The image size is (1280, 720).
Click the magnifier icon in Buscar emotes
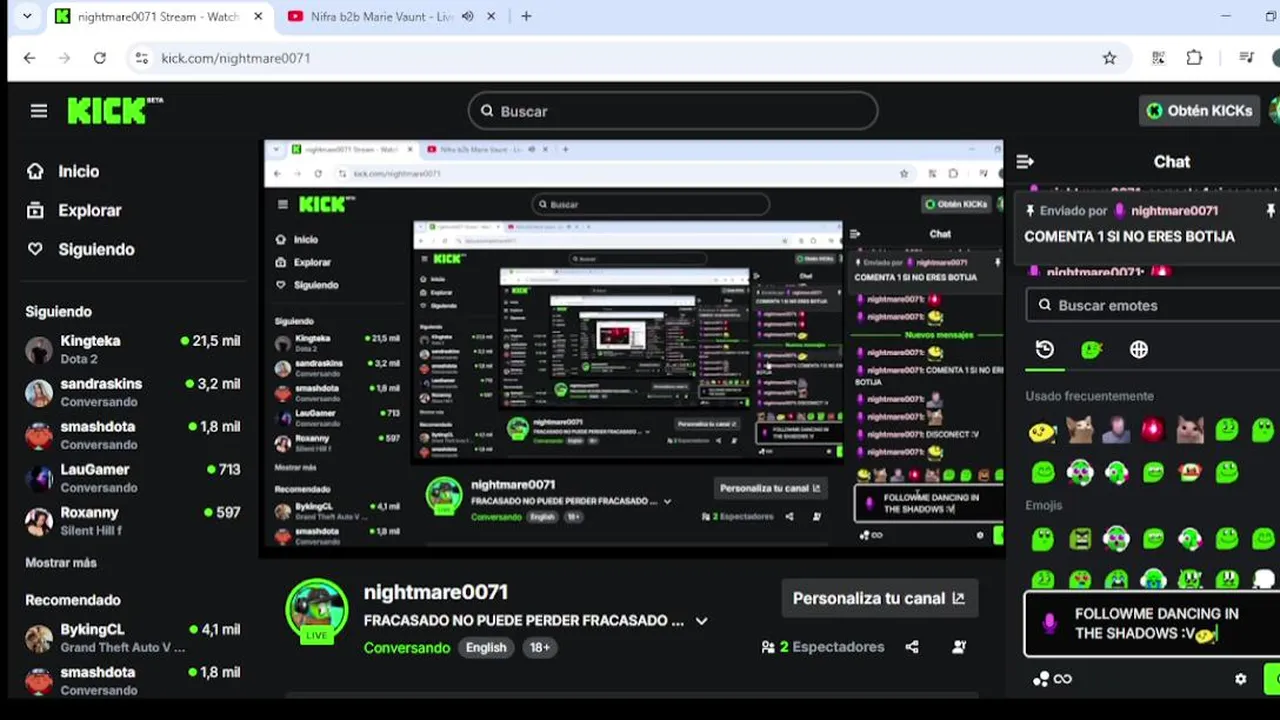(x=1045, y=305)
